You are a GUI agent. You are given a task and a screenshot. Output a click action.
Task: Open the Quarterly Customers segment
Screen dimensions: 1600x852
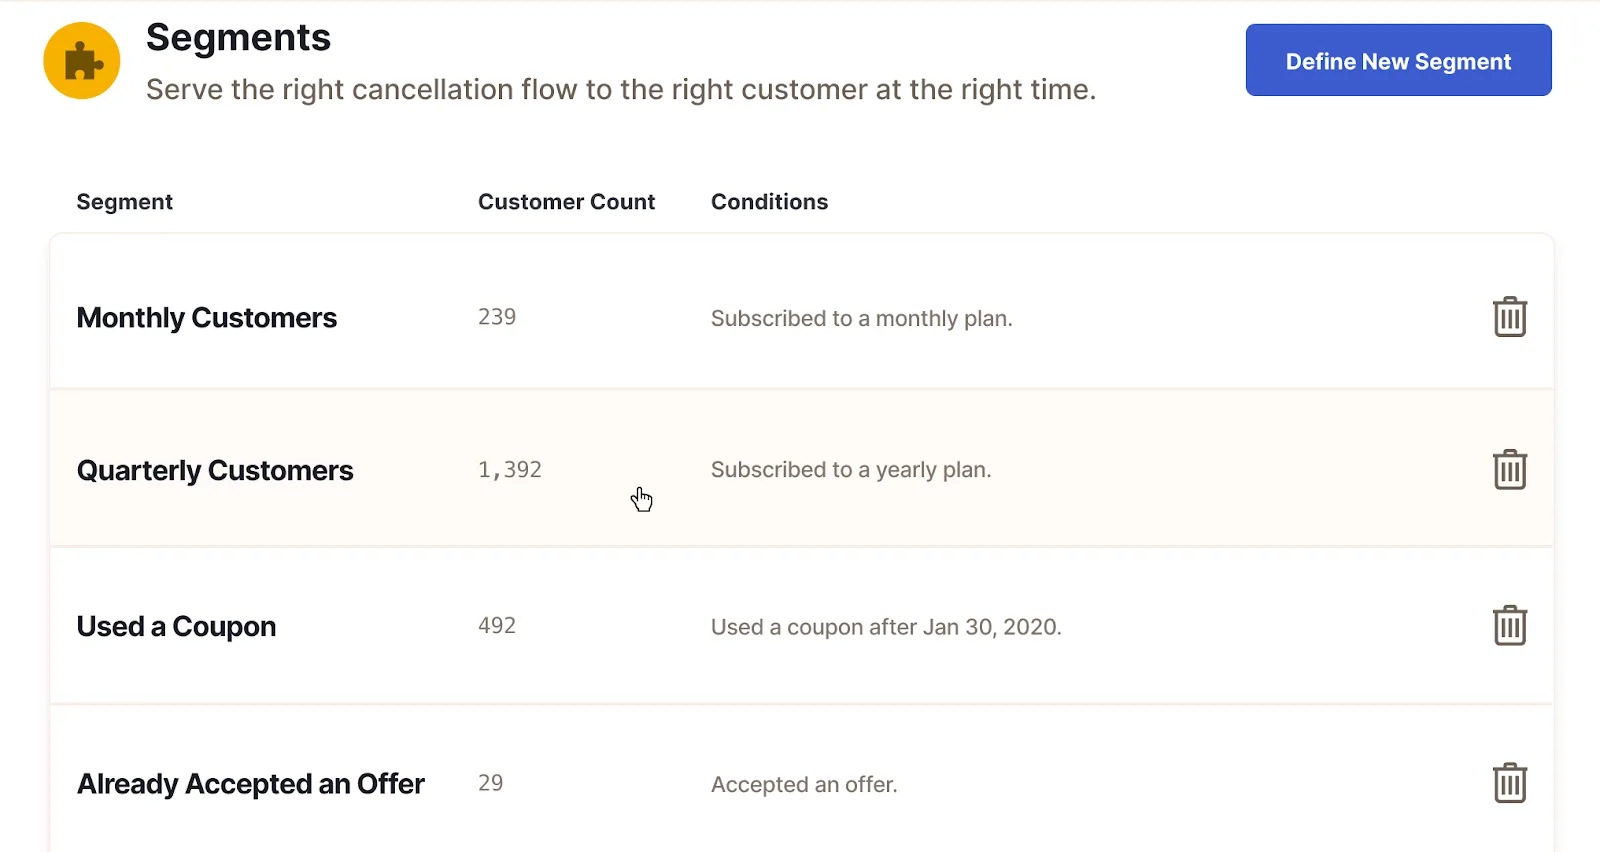[215, 471]
